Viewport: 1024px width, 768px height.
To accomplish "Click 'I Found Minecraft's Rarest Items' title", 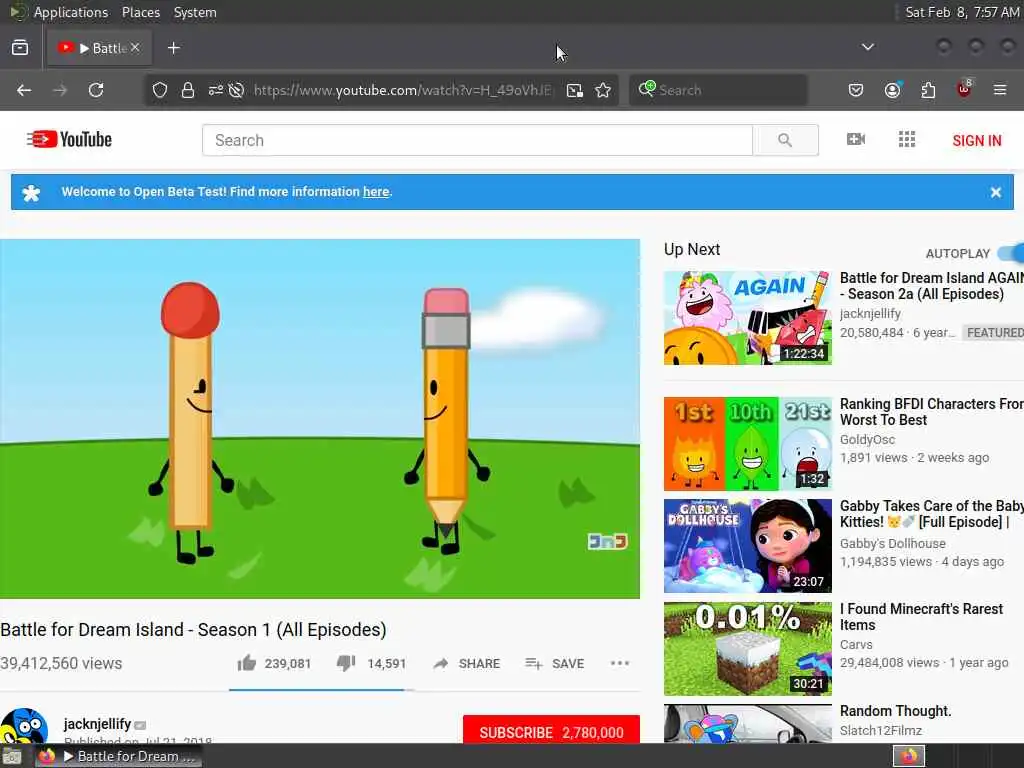I will tap(921, 616).
